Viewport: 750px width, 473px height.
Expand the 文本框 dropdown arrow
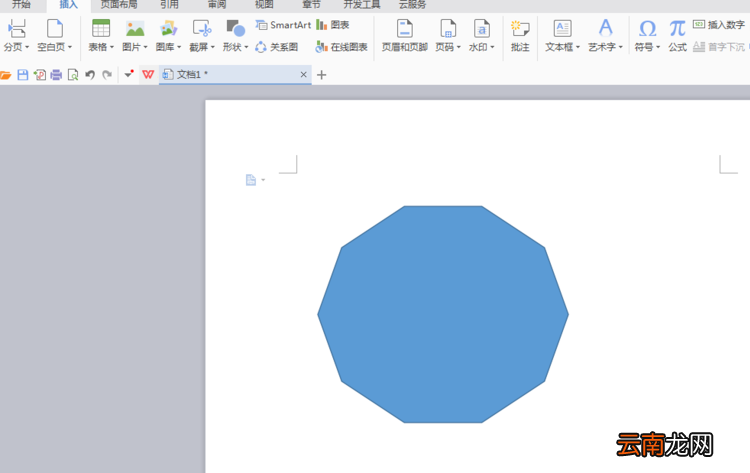tap(578, 47)
